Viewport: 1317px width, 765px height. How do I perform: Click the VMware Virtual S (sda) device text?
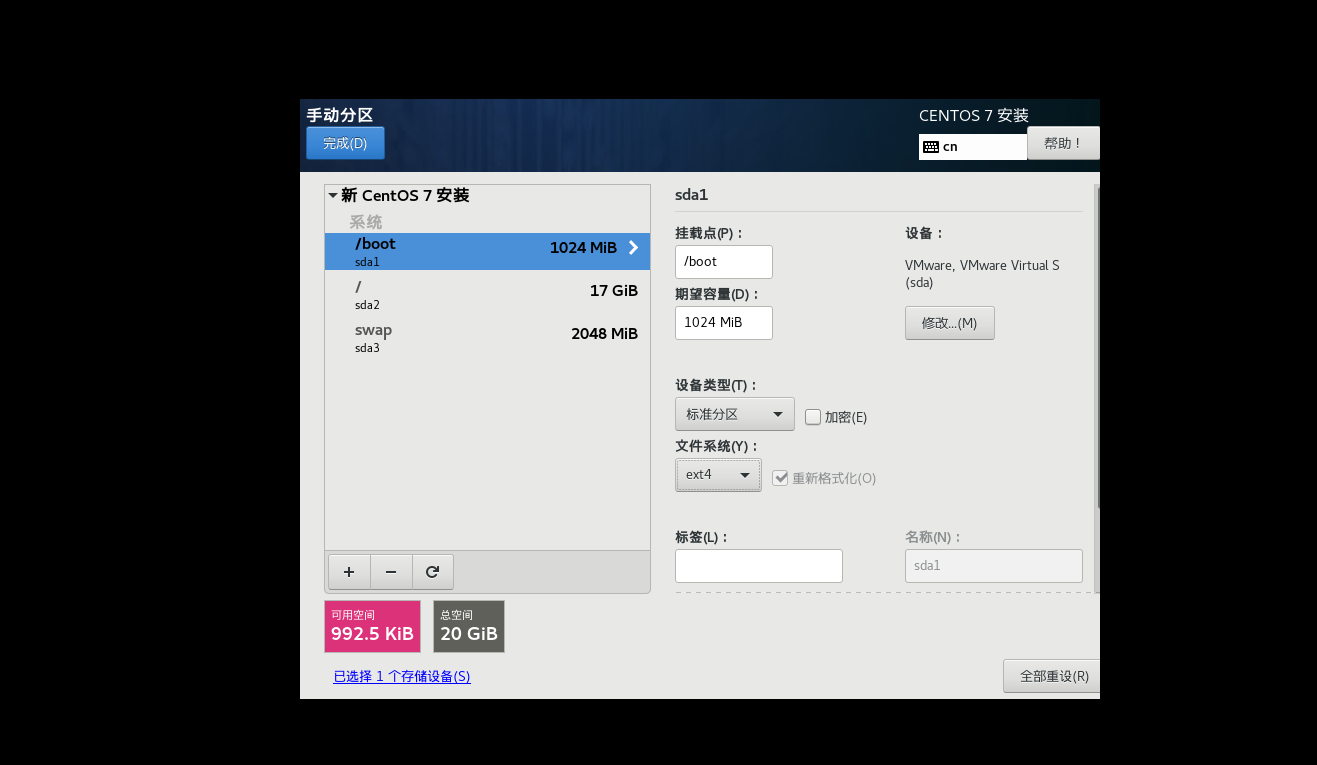(x=982, y=274)
